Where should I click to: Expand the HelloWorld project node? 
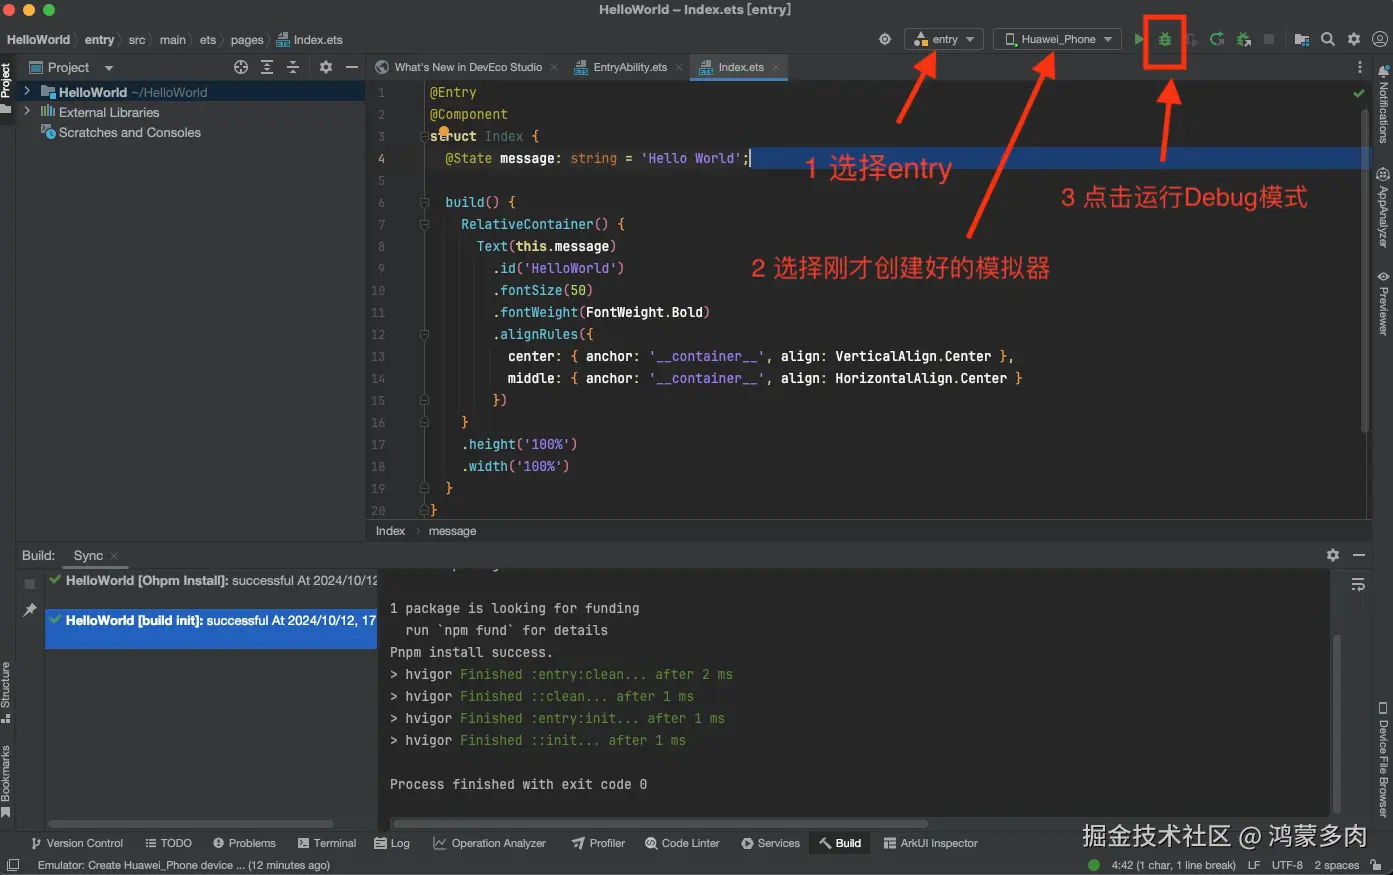click(x=27, y=91)
